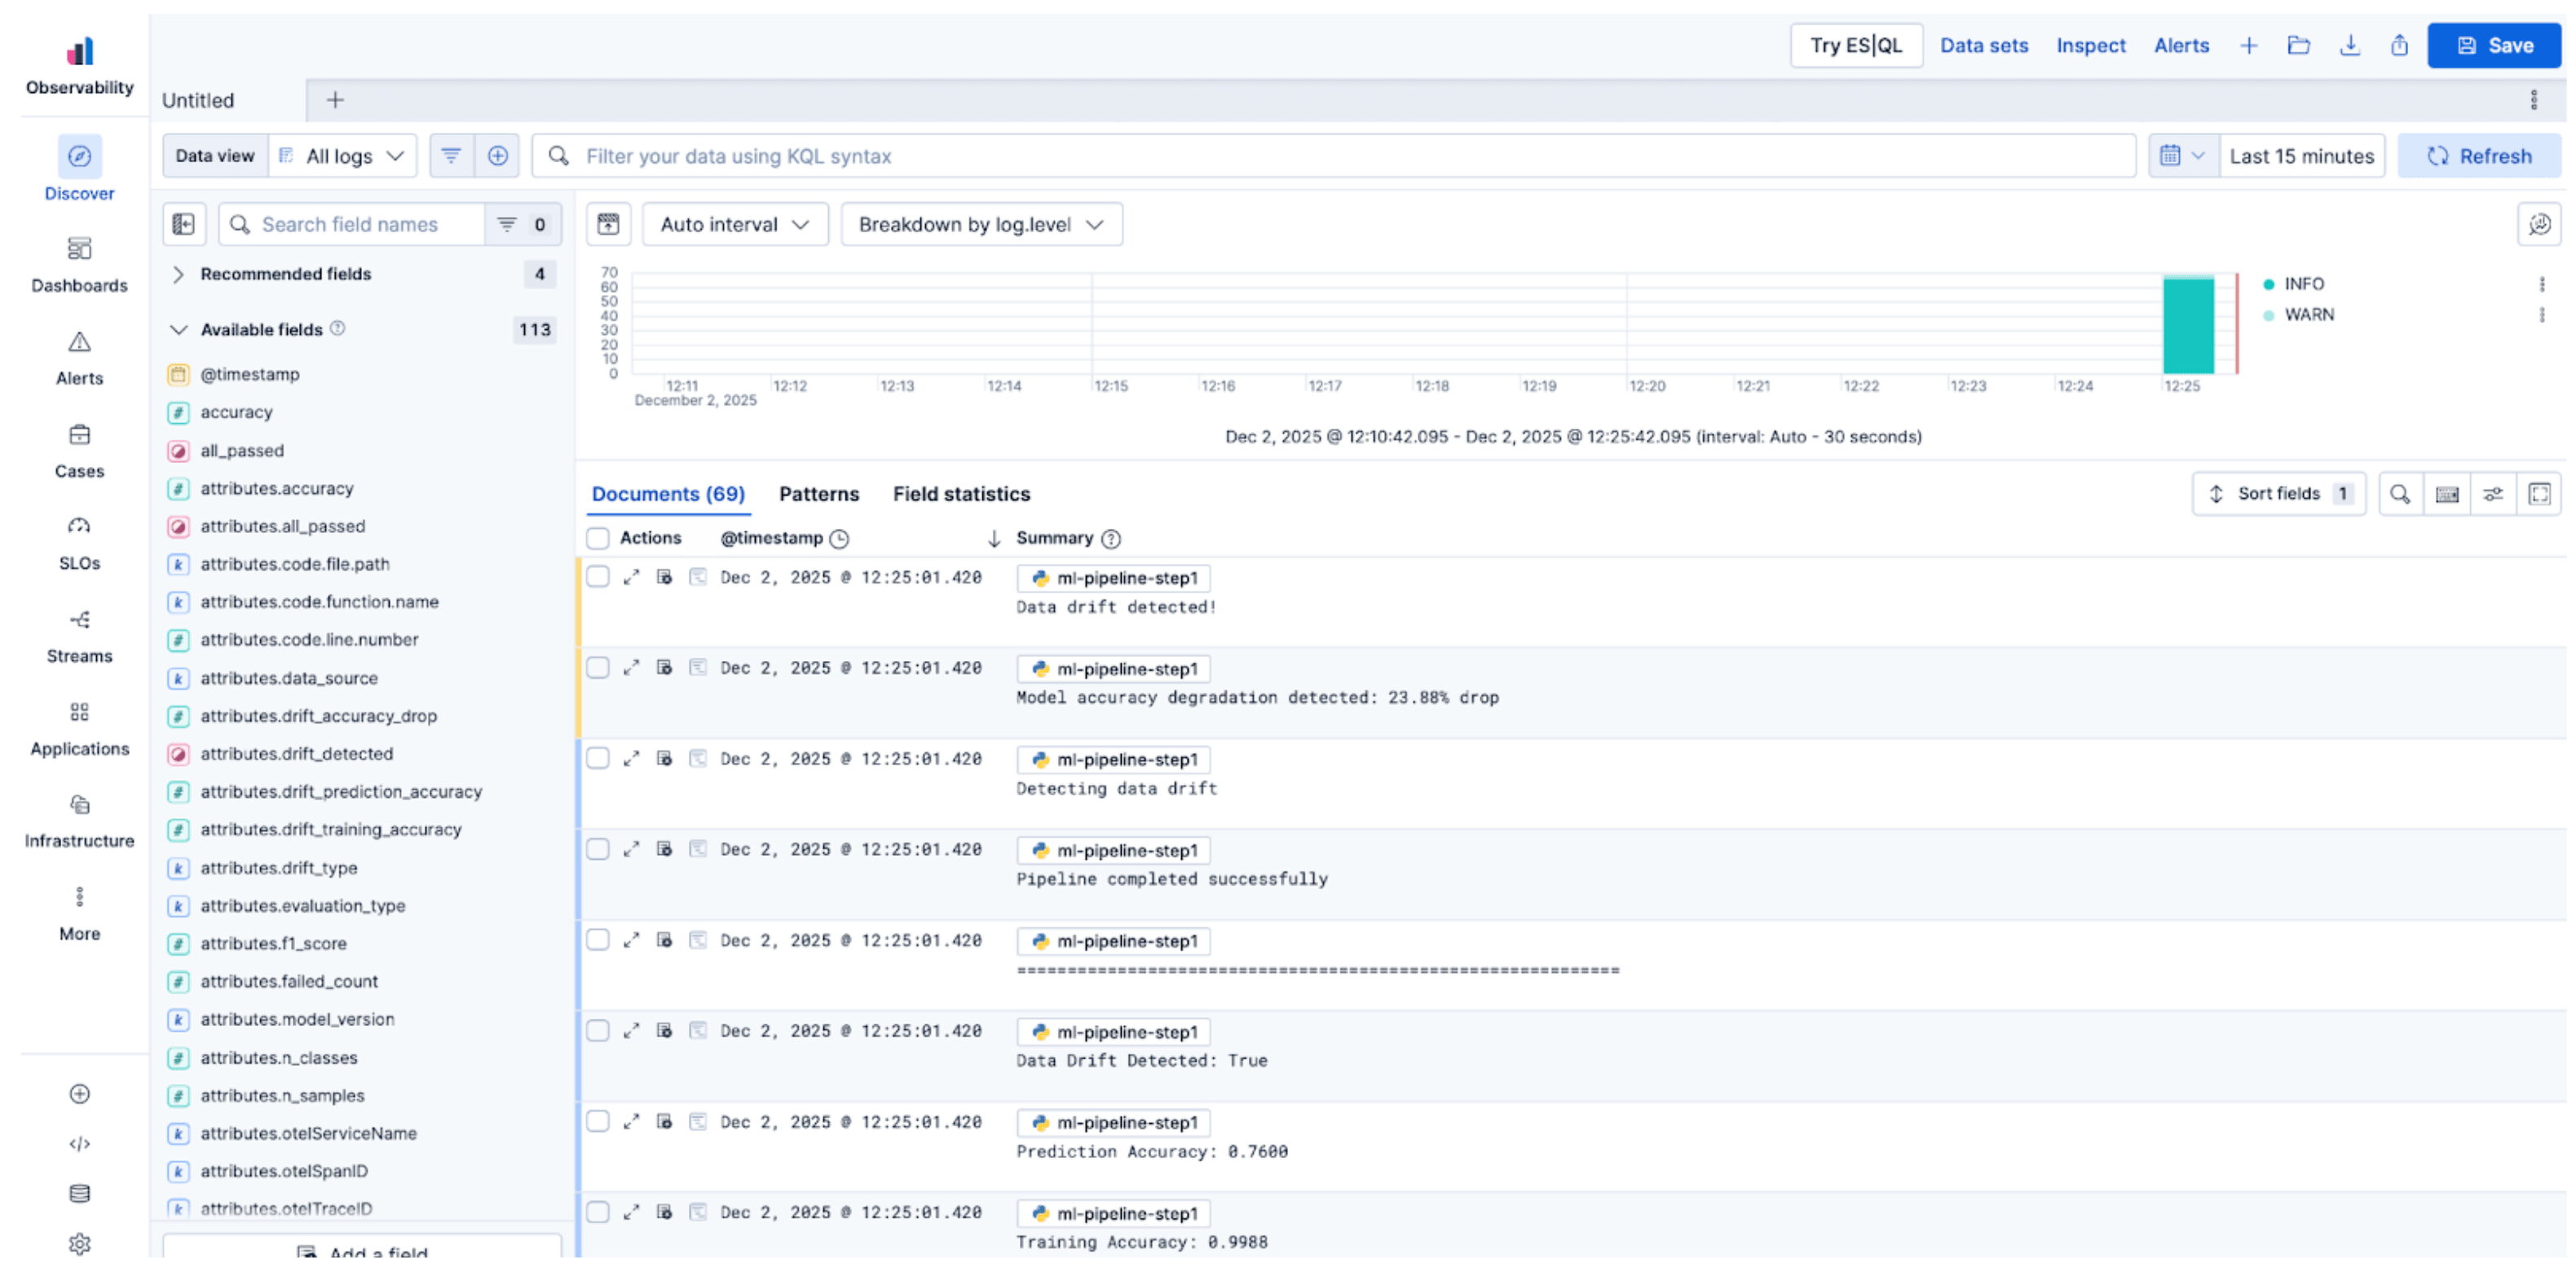Open the Try ES|QL editor
The width and height of the screenshot is (2576, 1273).
point(1856,45)
